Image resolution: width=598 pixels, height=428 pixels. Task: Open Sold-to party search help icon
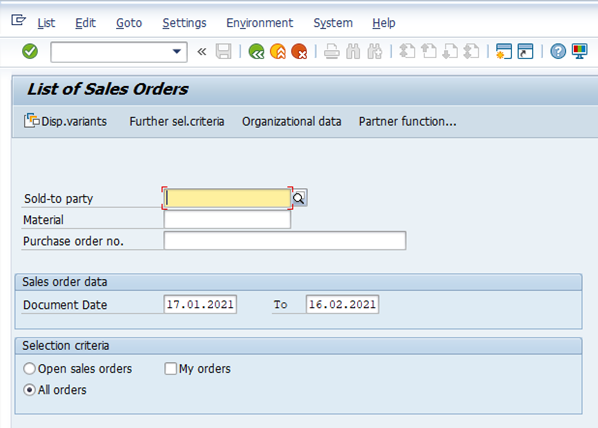point(299,198)
